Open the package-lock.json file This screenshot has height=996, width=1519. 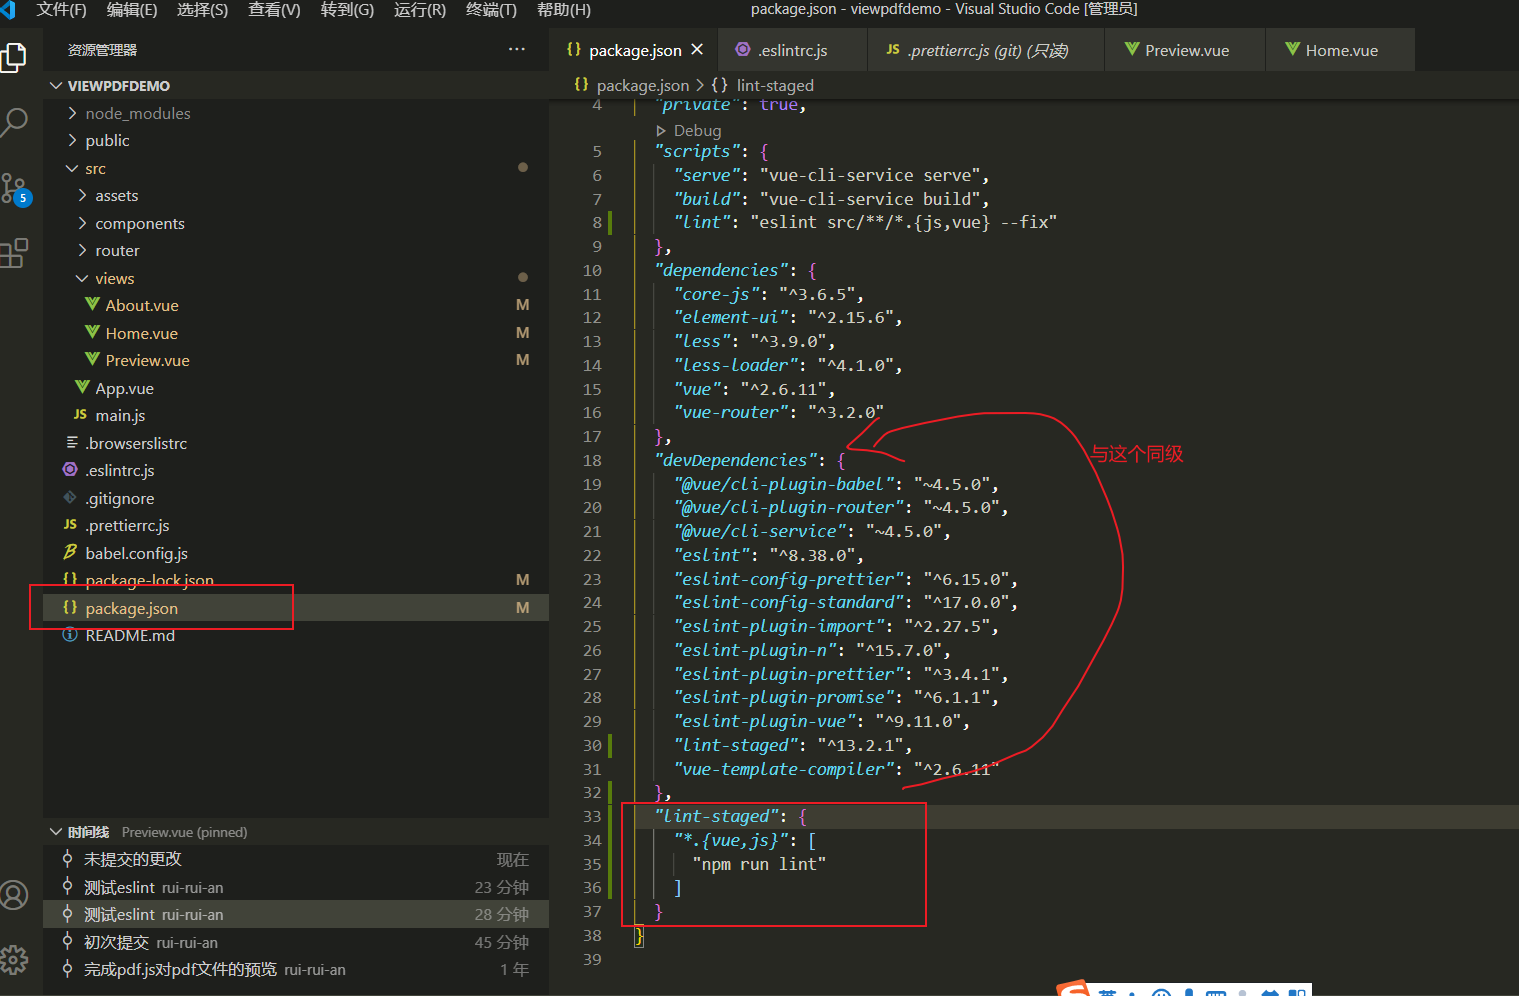(296, 580)
